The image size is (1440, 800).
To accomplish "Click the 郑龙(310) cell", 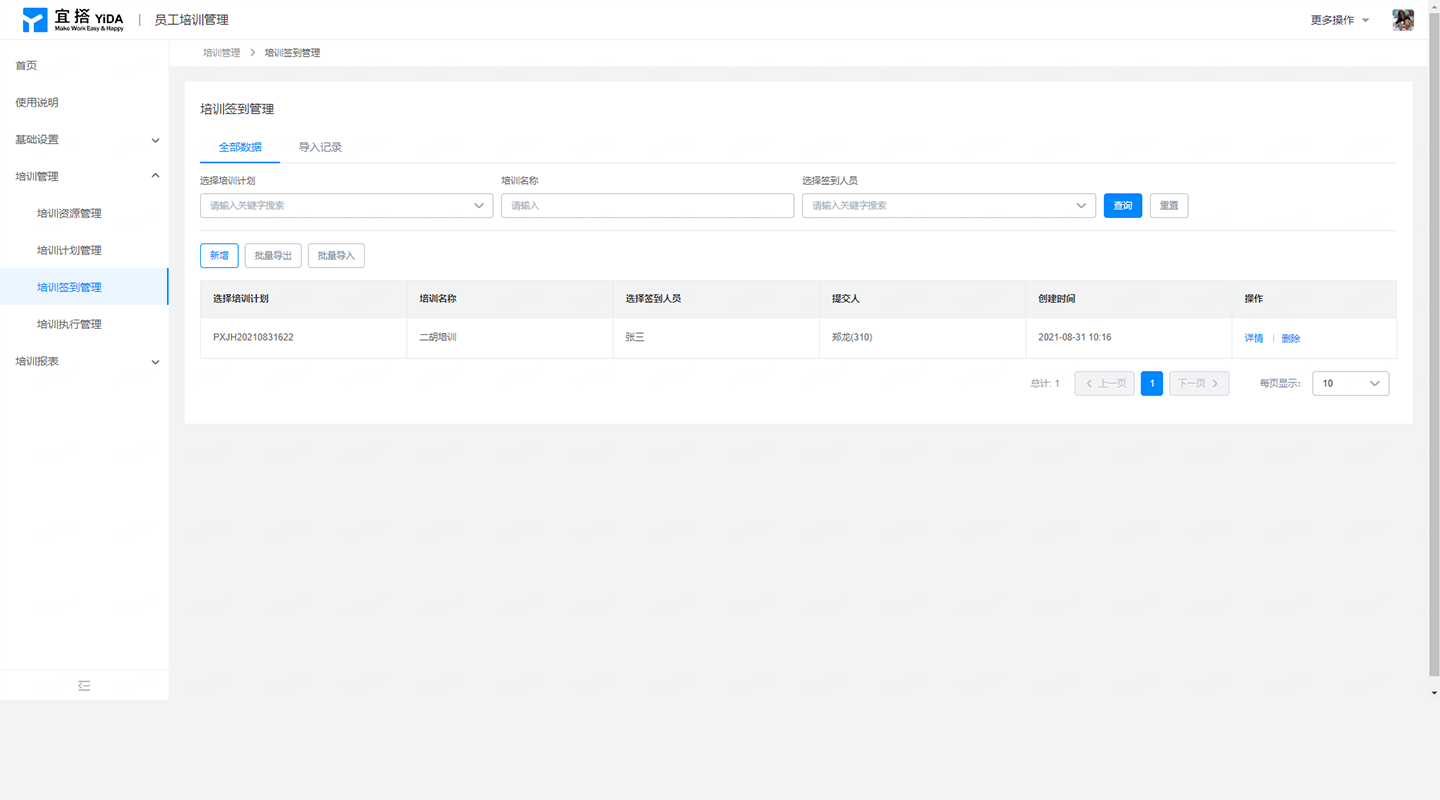I will (922, 338).
